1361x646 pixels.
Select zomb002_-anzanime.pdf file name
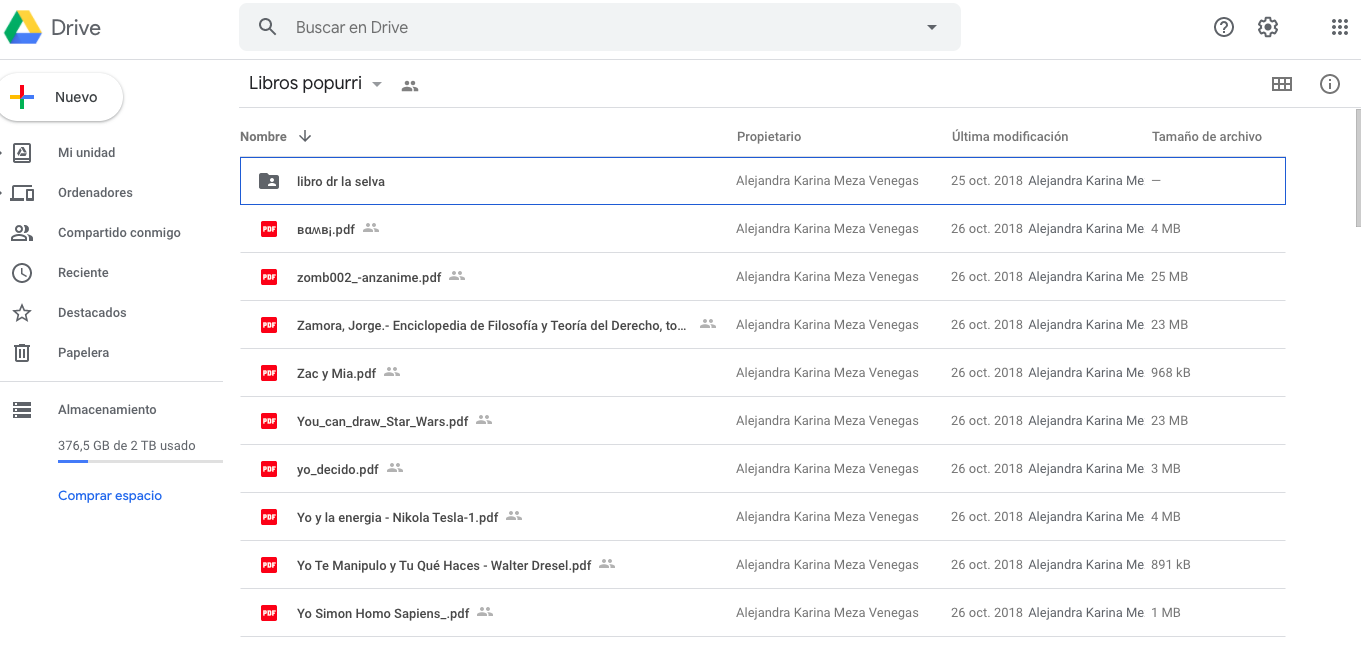369,278
